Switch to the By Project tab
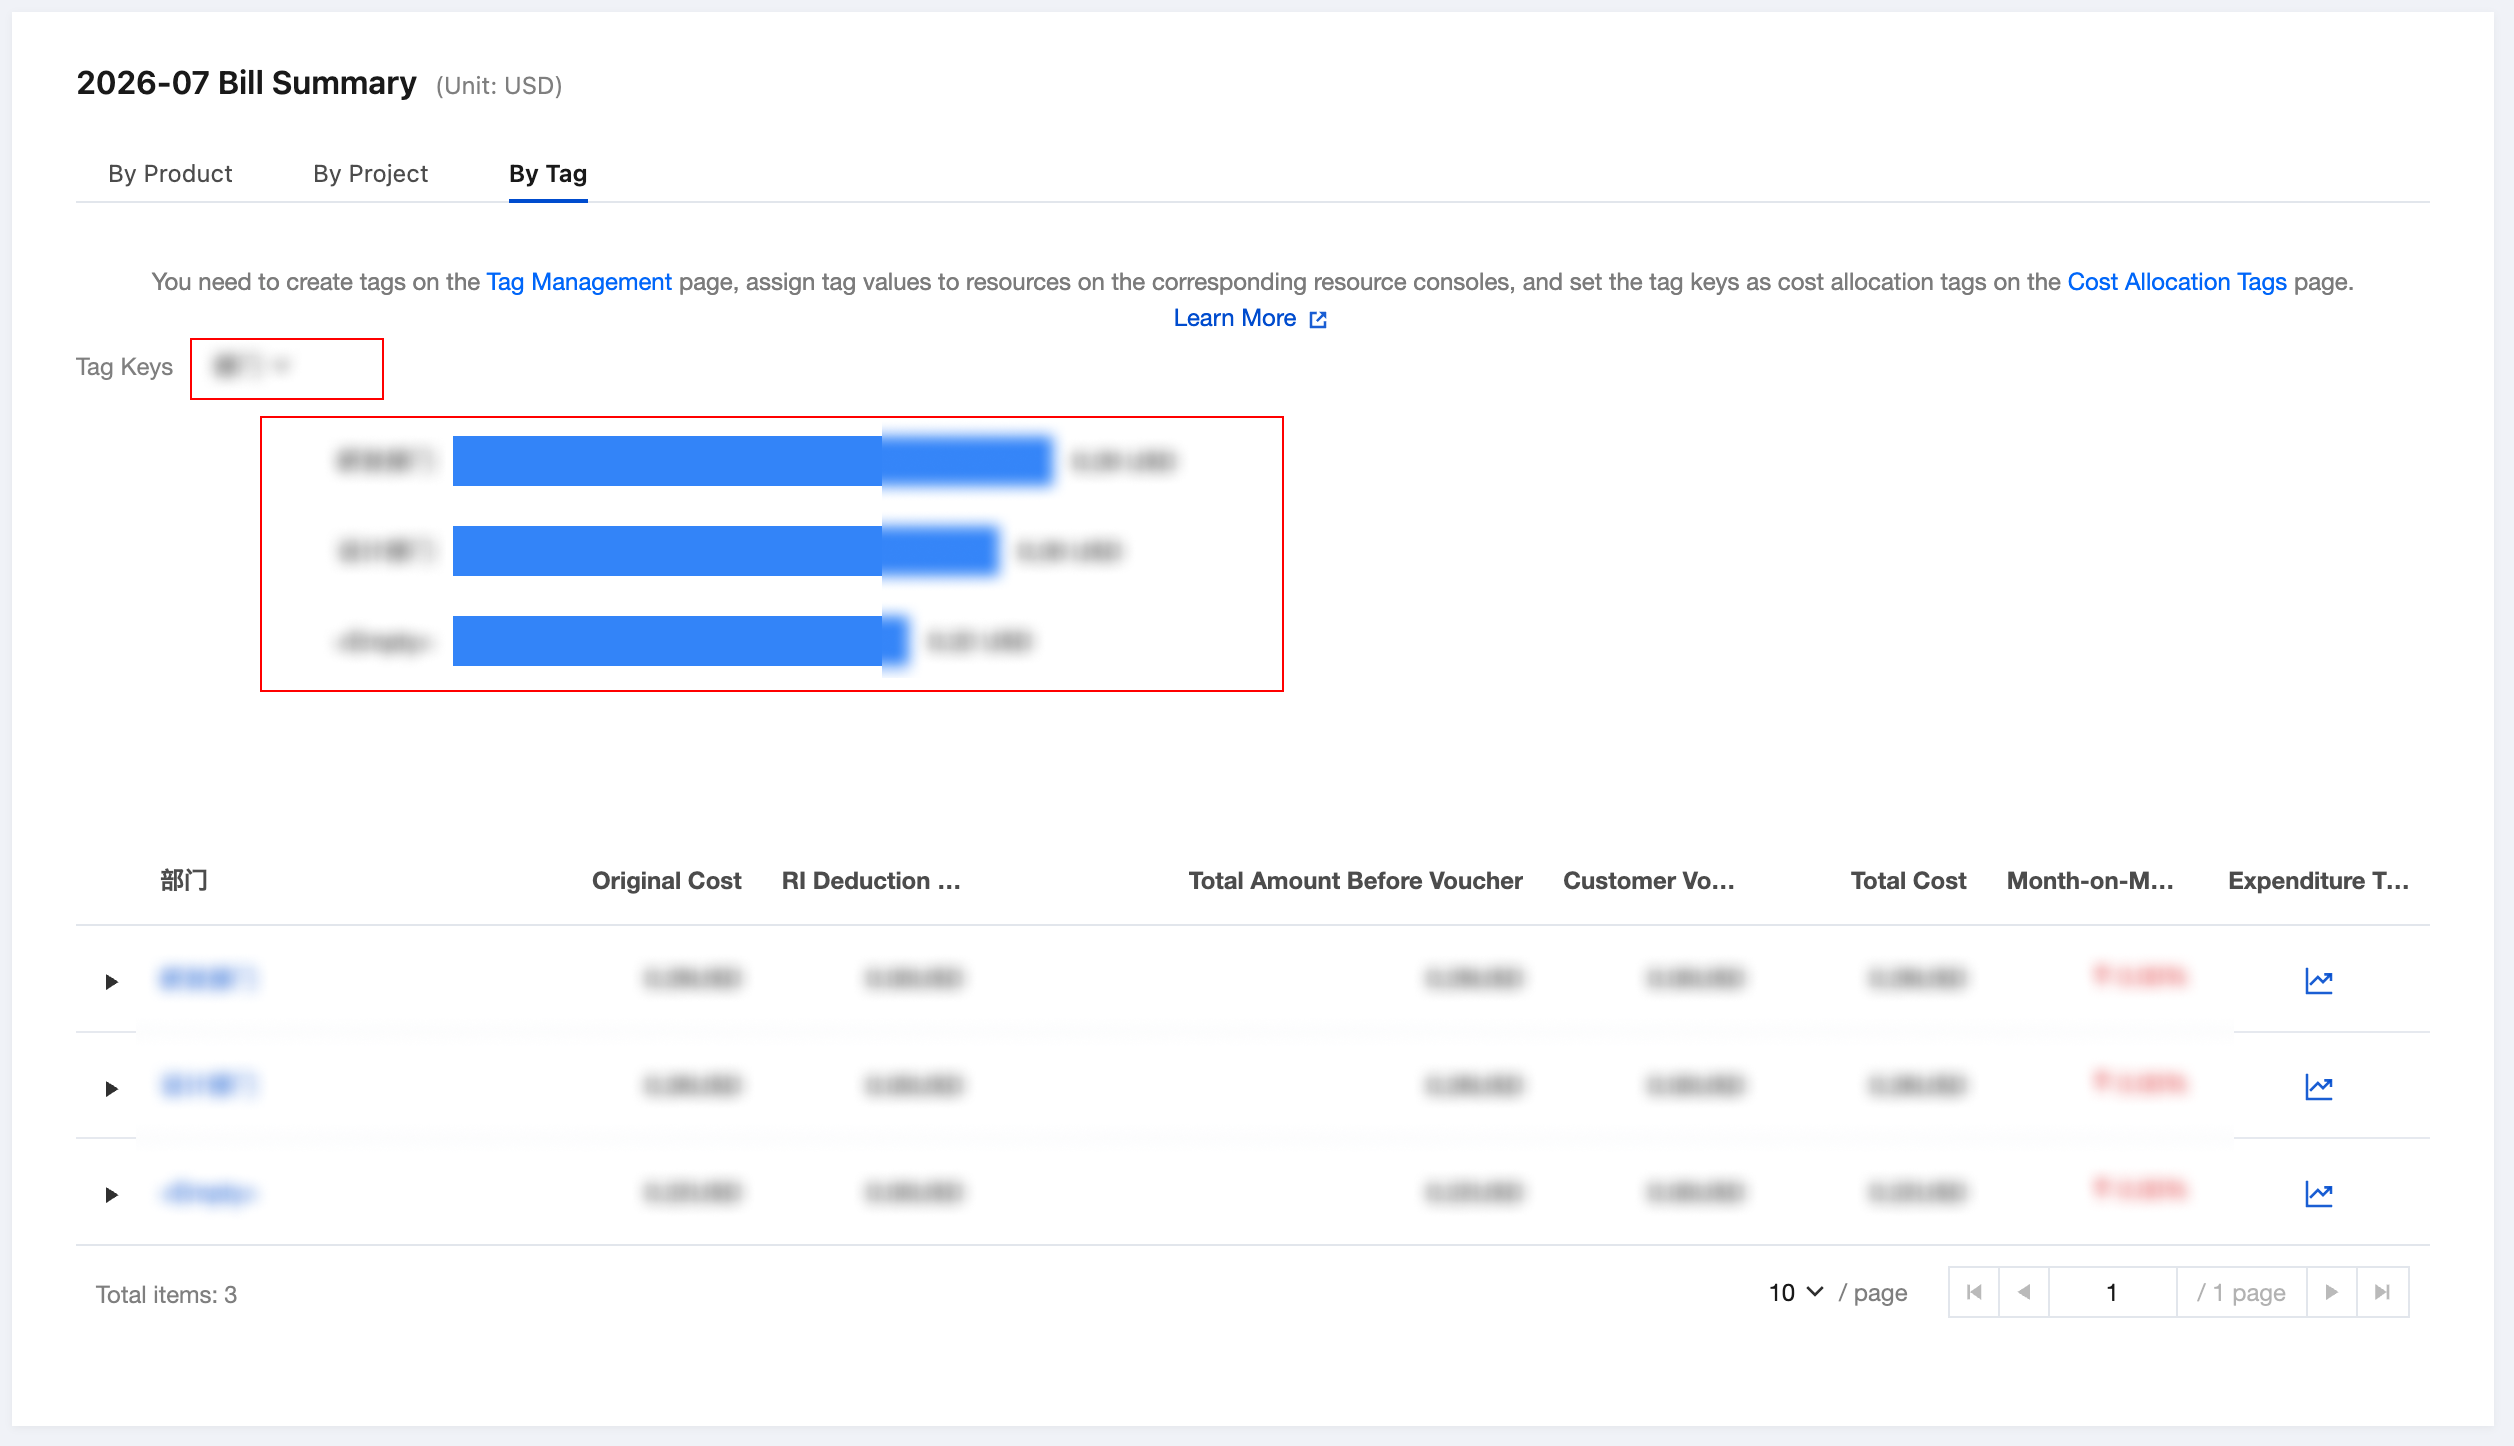The height and width of the screenshot is (1446, 2514). coord(370,174)
